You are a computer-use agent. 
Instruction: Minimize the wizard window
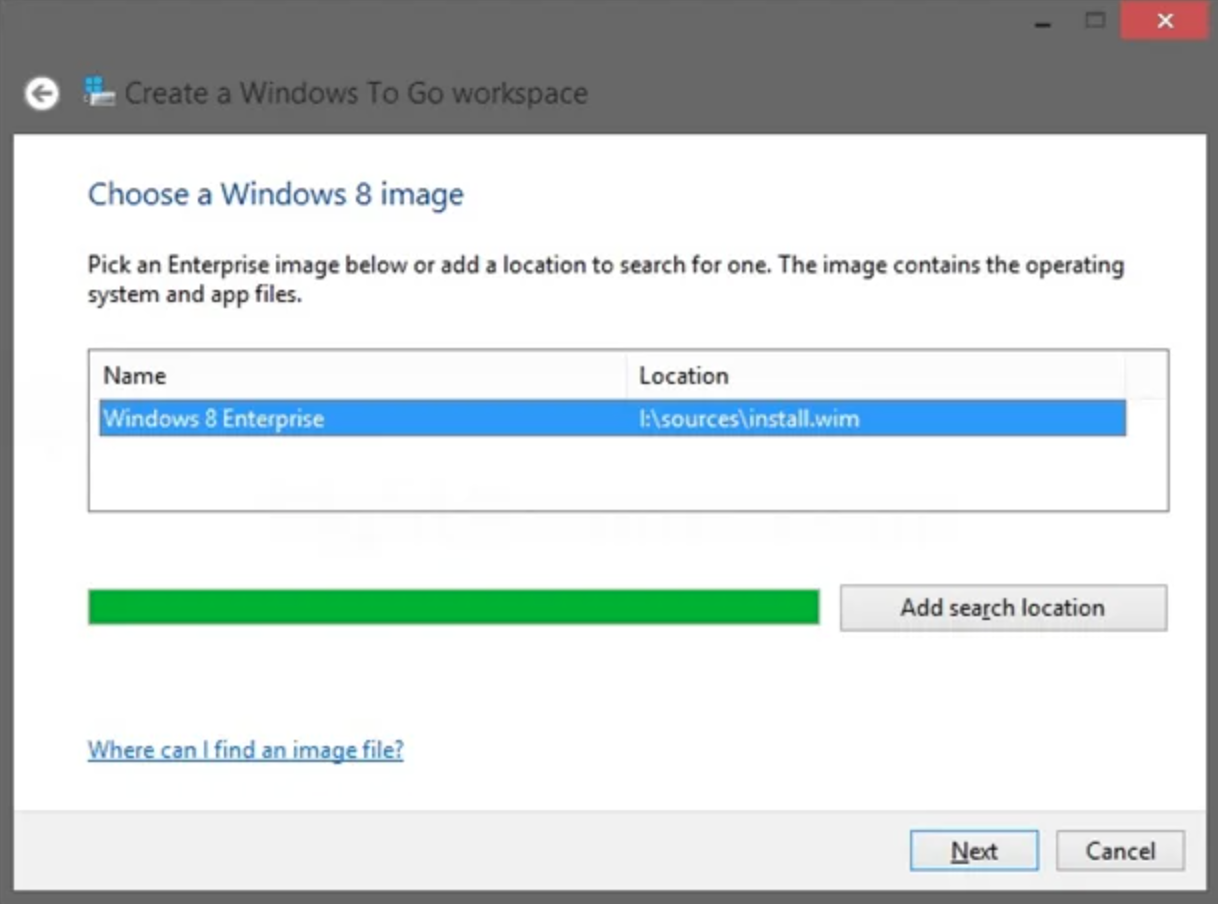click(x=1043, y=22)
